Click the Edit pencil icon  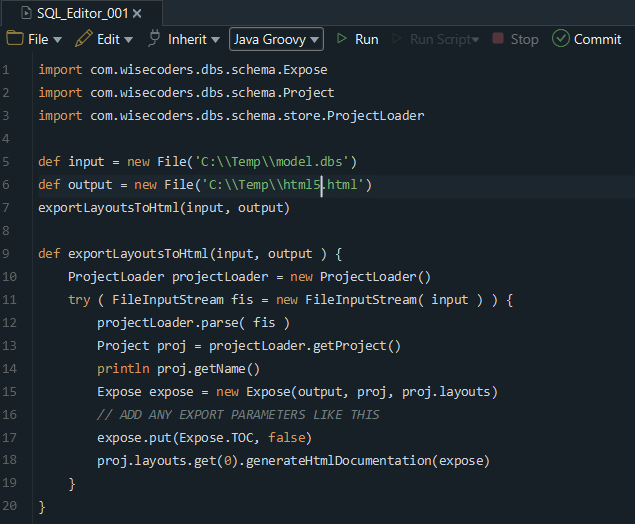83,38
